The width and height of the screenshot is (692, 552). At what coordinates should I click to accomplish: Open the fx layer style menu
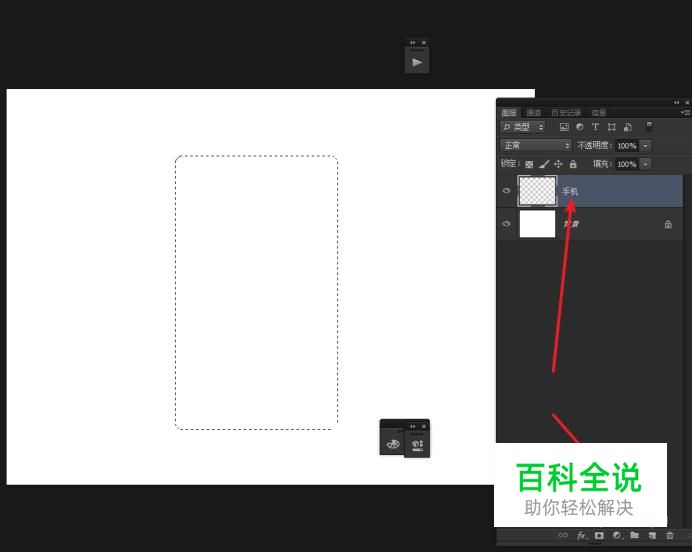(582, 535)
